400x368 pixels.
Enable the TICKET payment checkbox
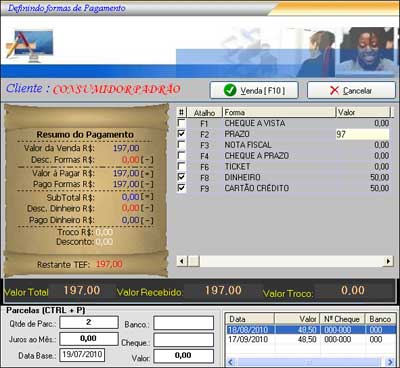181,166
